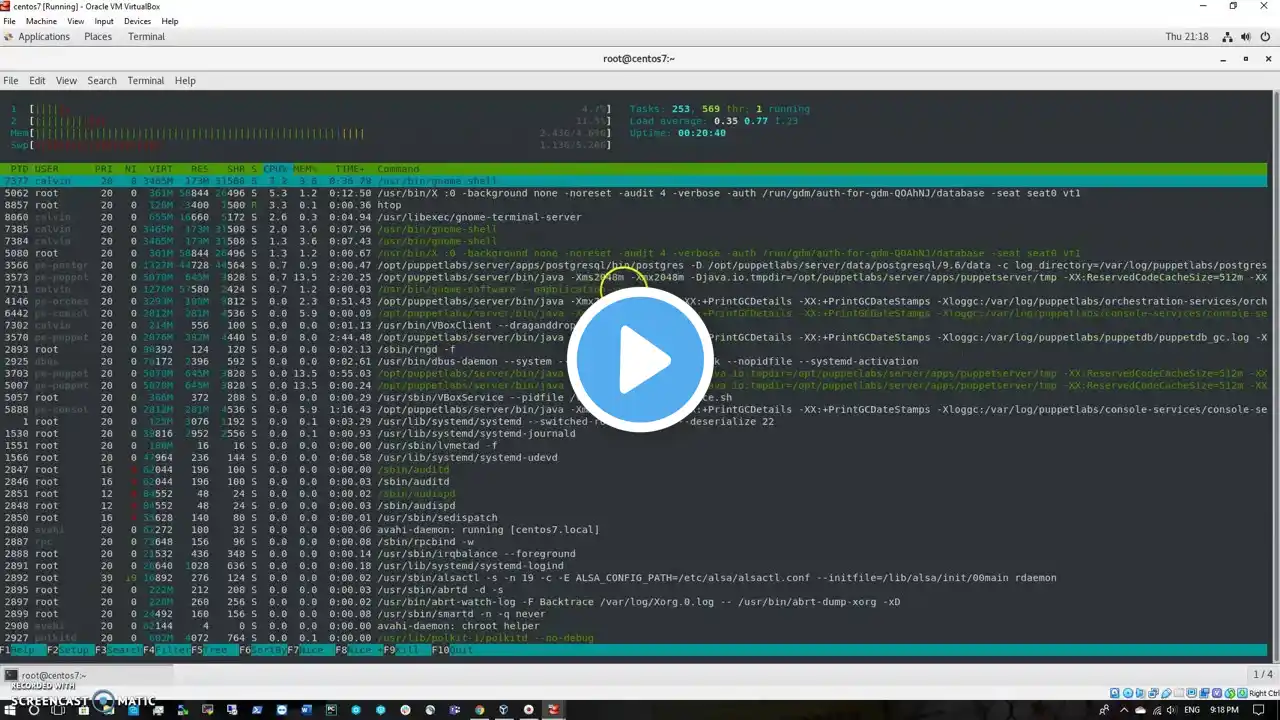Open the GNOME Places menu
This screenshot has height=720, width=1280.
tap(98, 37)
